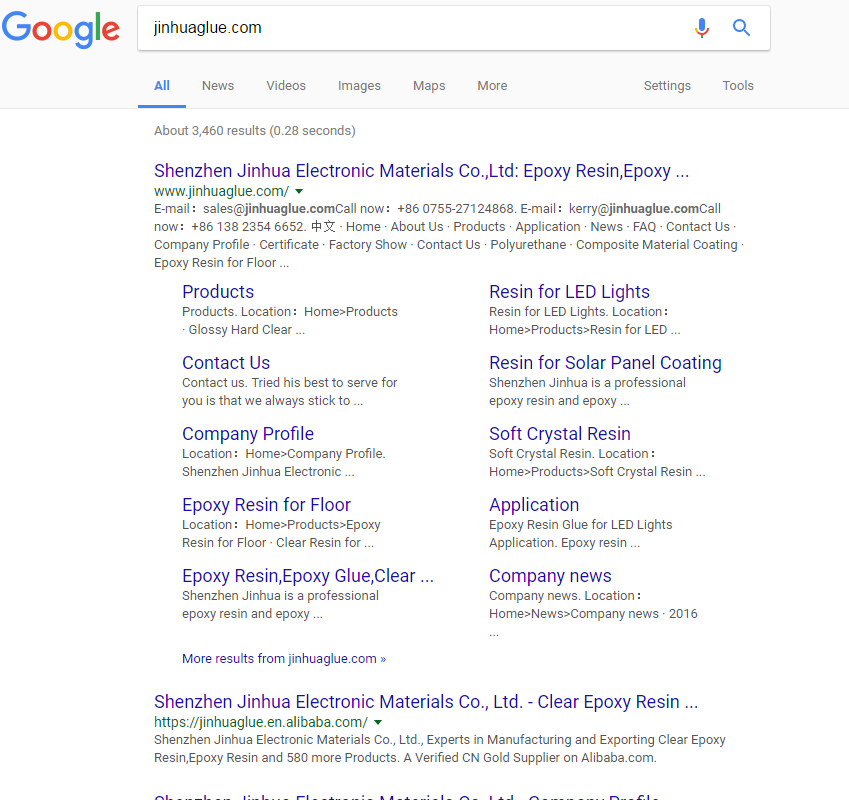Select the All search tab
Image resolution: width=849 pixels, height=800 pixels.
162,86
